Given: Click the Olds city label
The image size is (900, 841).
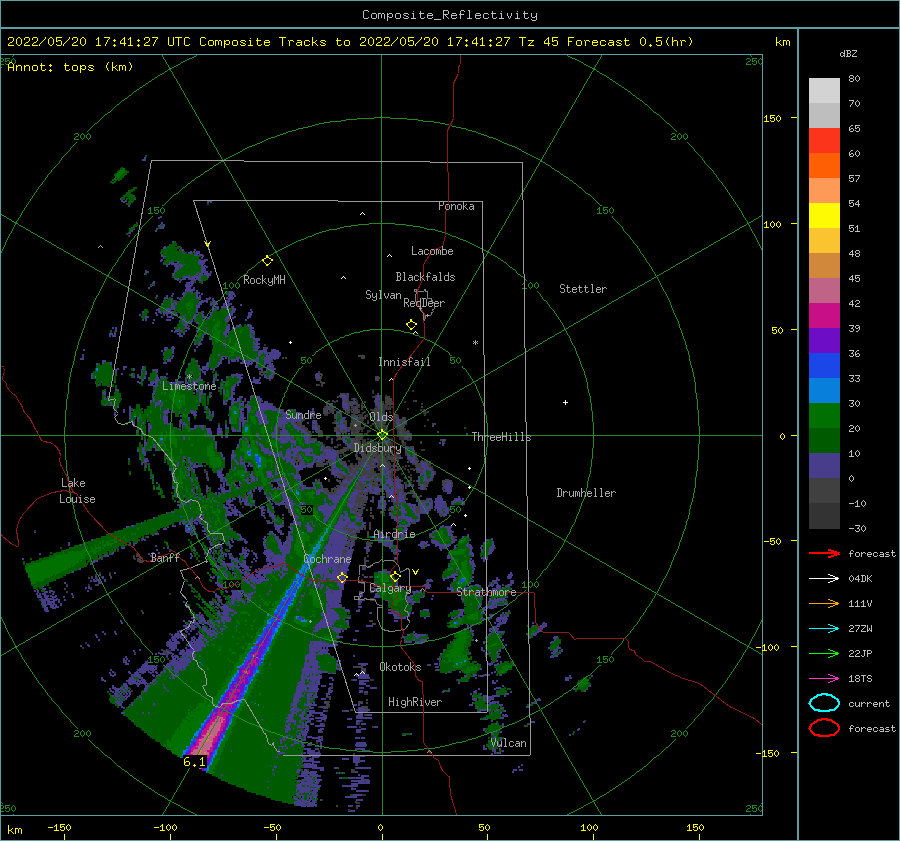Looking at the screenshot, I should 381,417.
